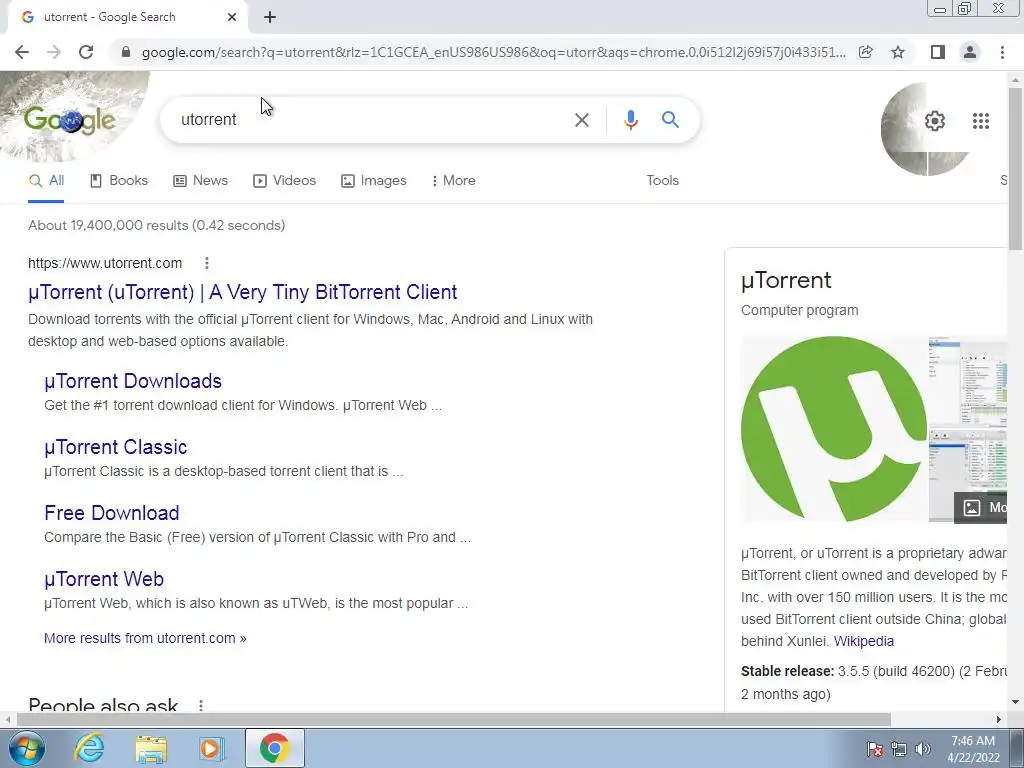Click the horizontal scrollbar thumb

coord(454,719)
